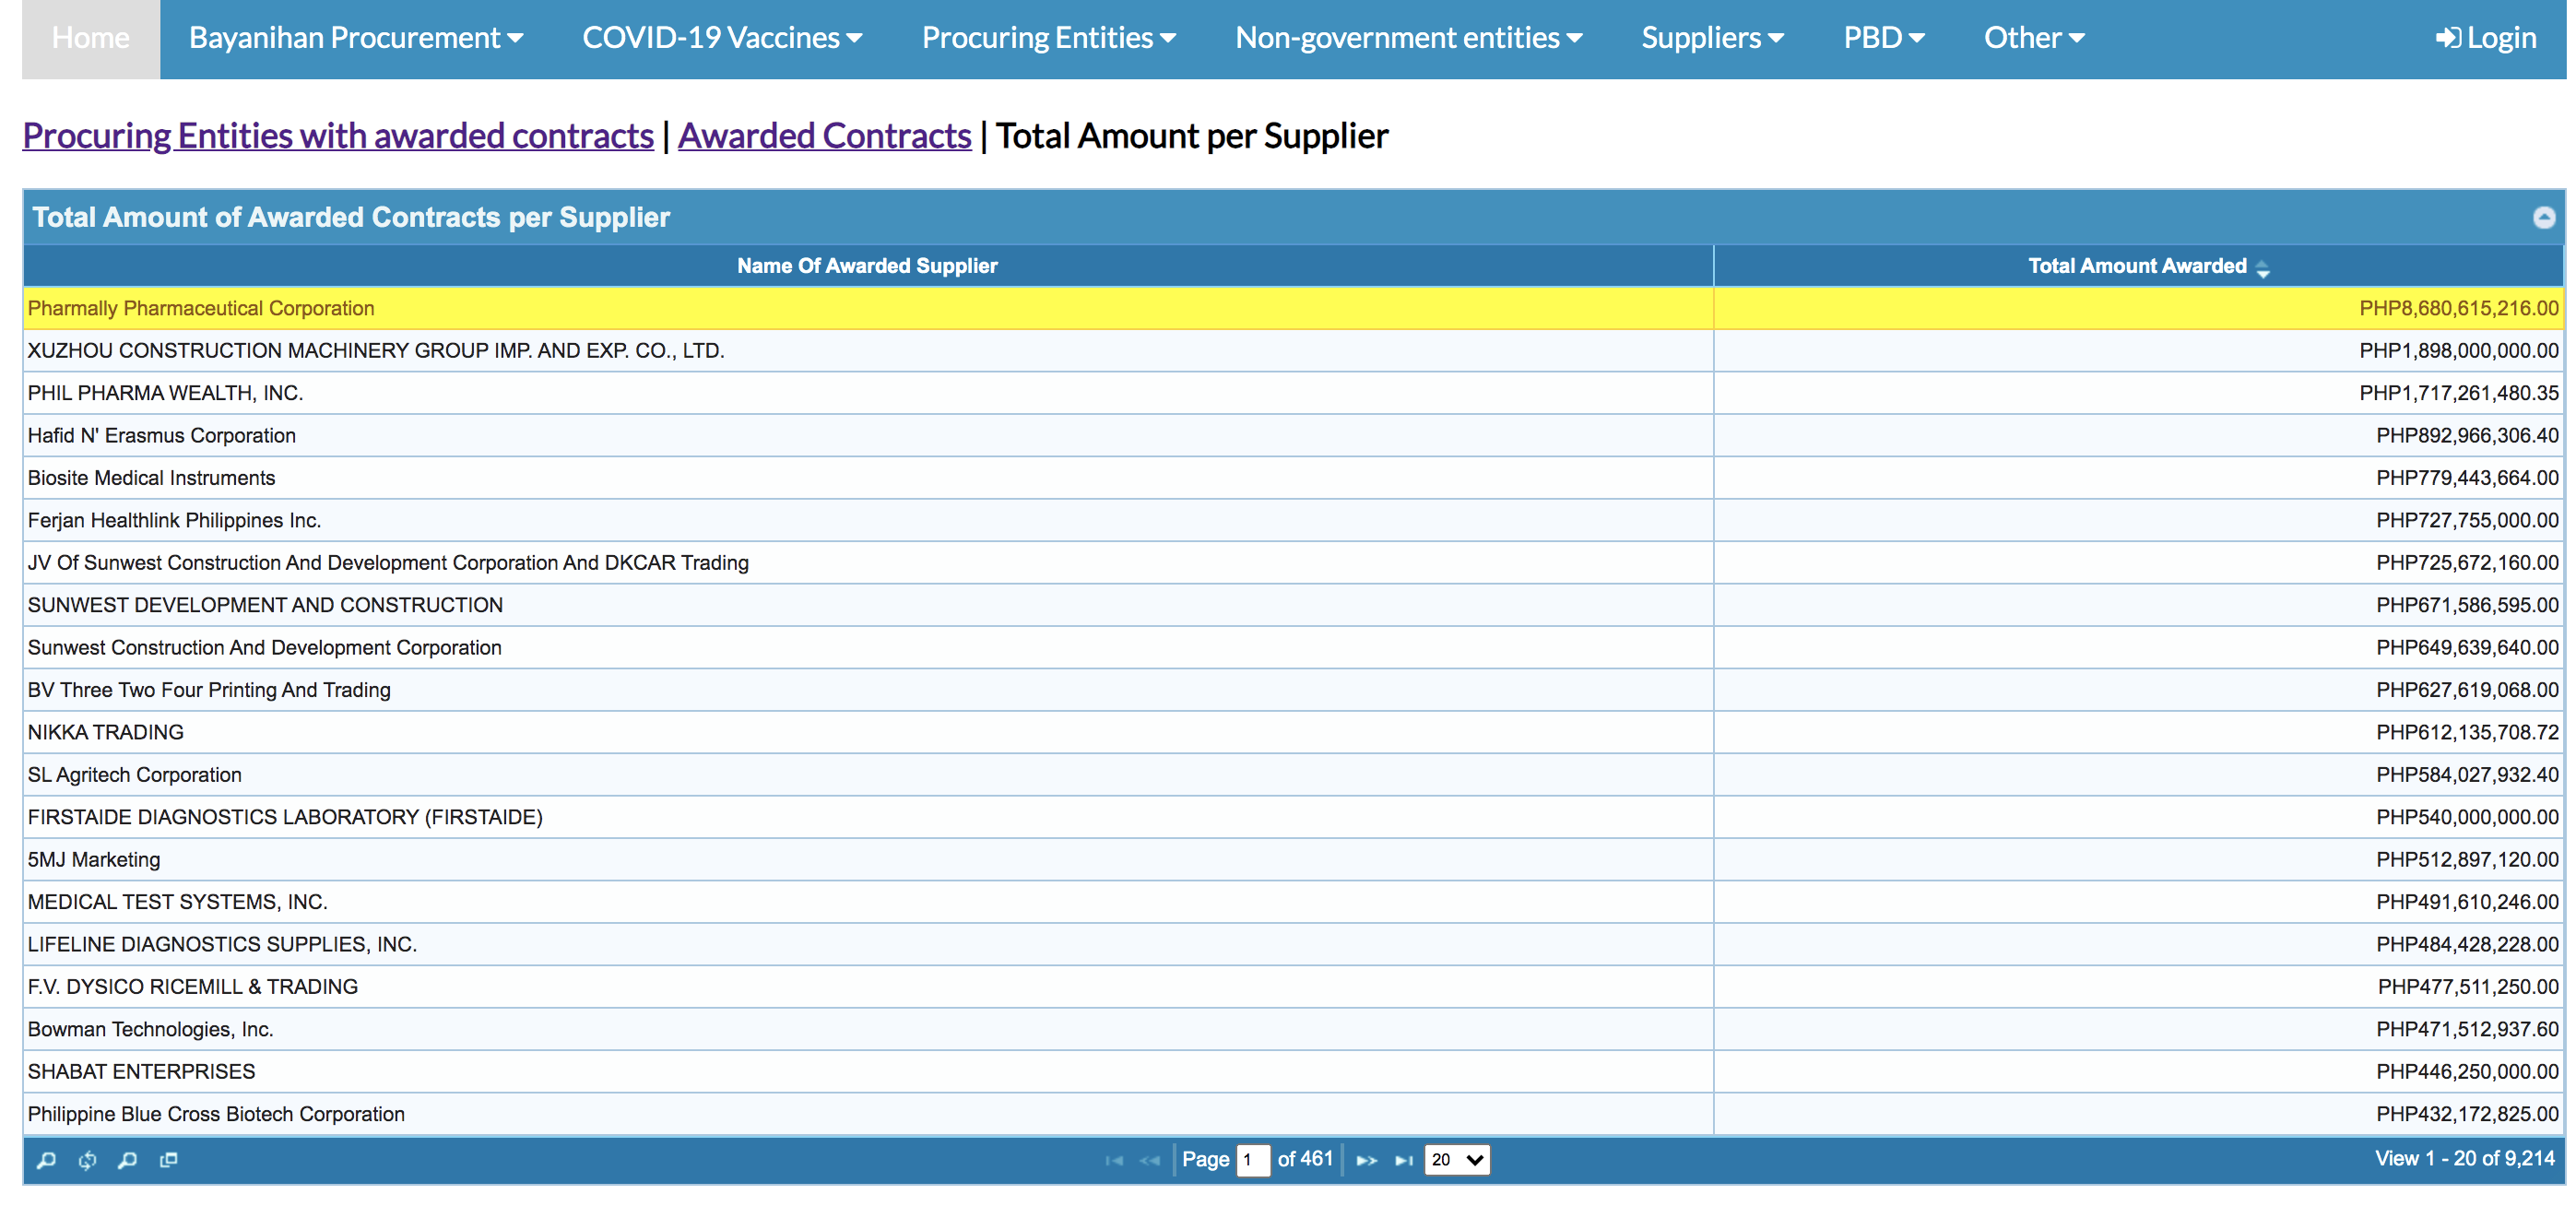Screen dimensions: 2576x1206
Task: Select the PHIL PHARMA WEALTH, INC. row
Action: pyautogui.click(x=1293, y=393)
